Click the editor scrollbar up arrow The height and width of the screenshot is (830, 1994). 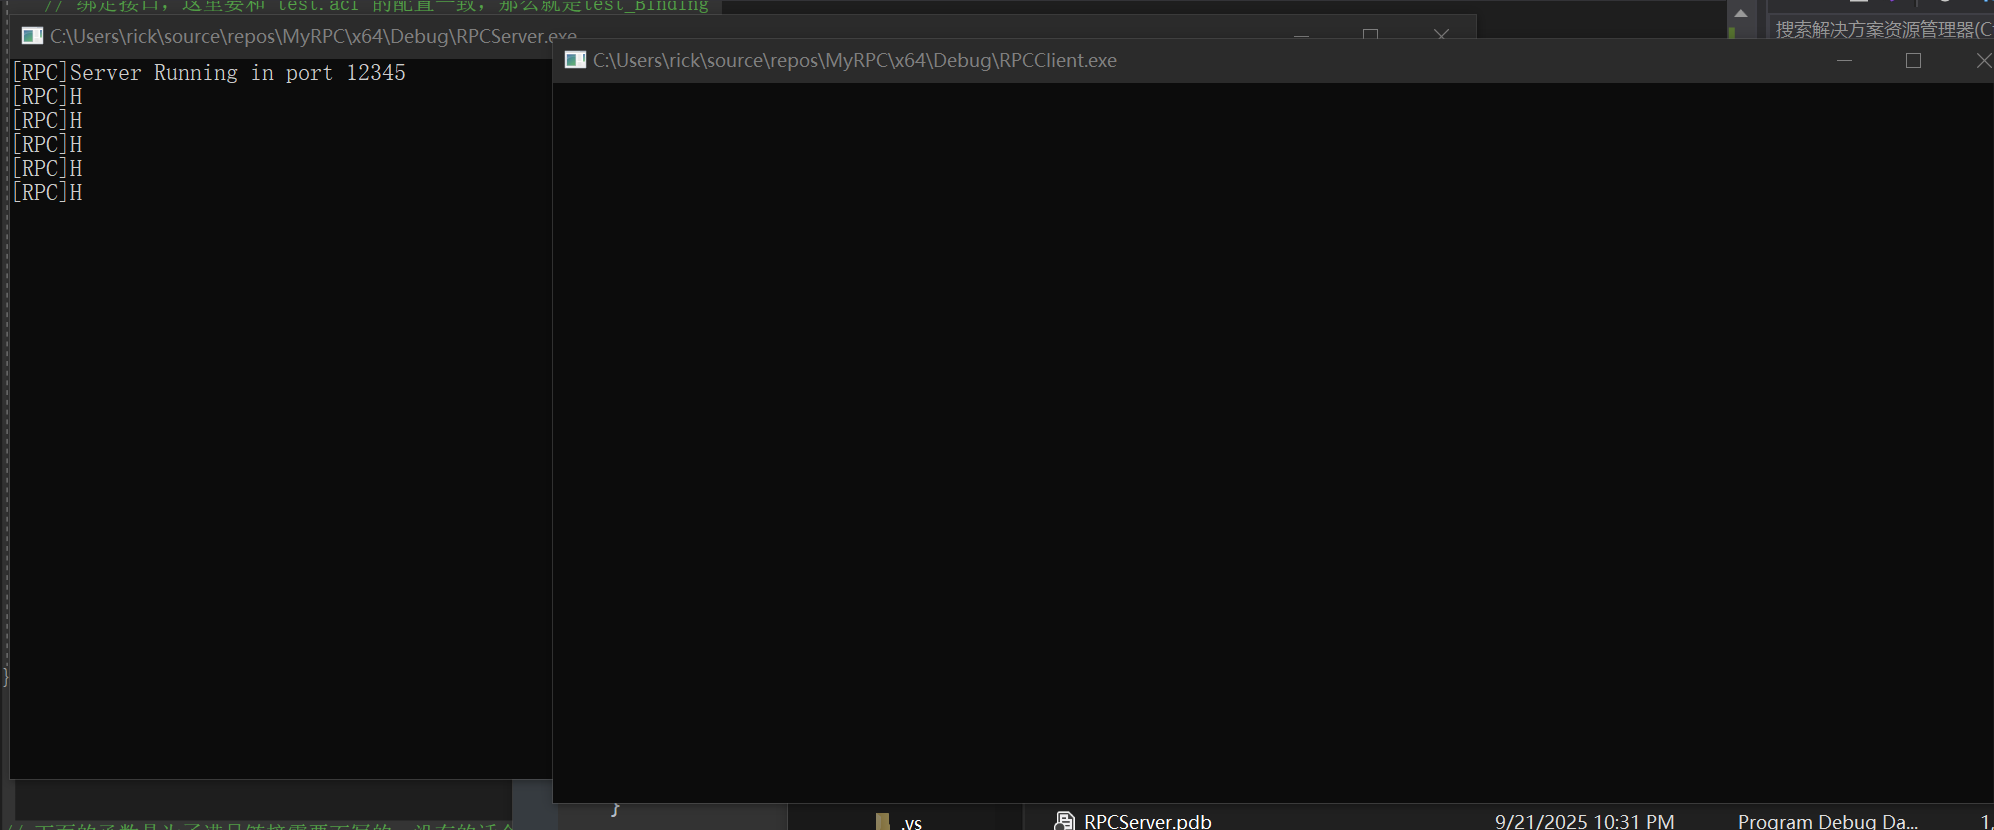coord(1741,13)
